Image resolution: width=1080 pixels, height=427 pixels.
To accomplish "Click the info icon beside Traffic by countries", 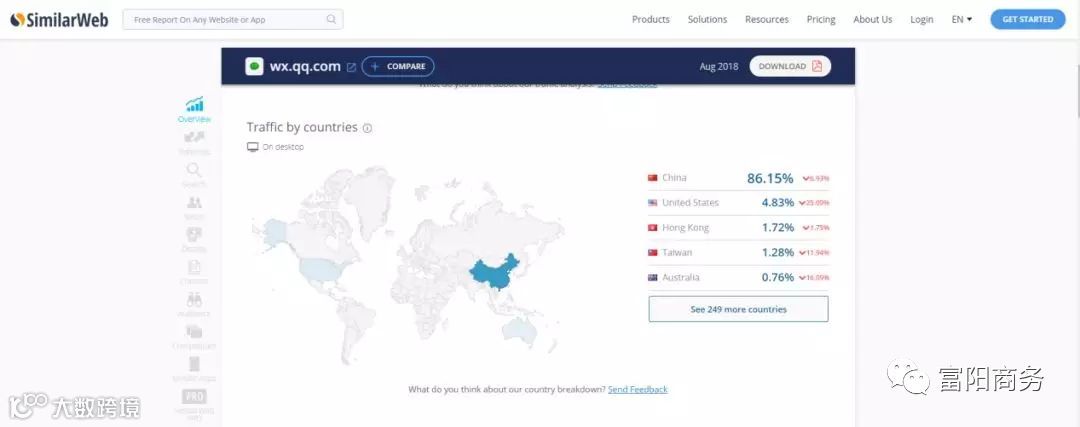I will point(367,128).
